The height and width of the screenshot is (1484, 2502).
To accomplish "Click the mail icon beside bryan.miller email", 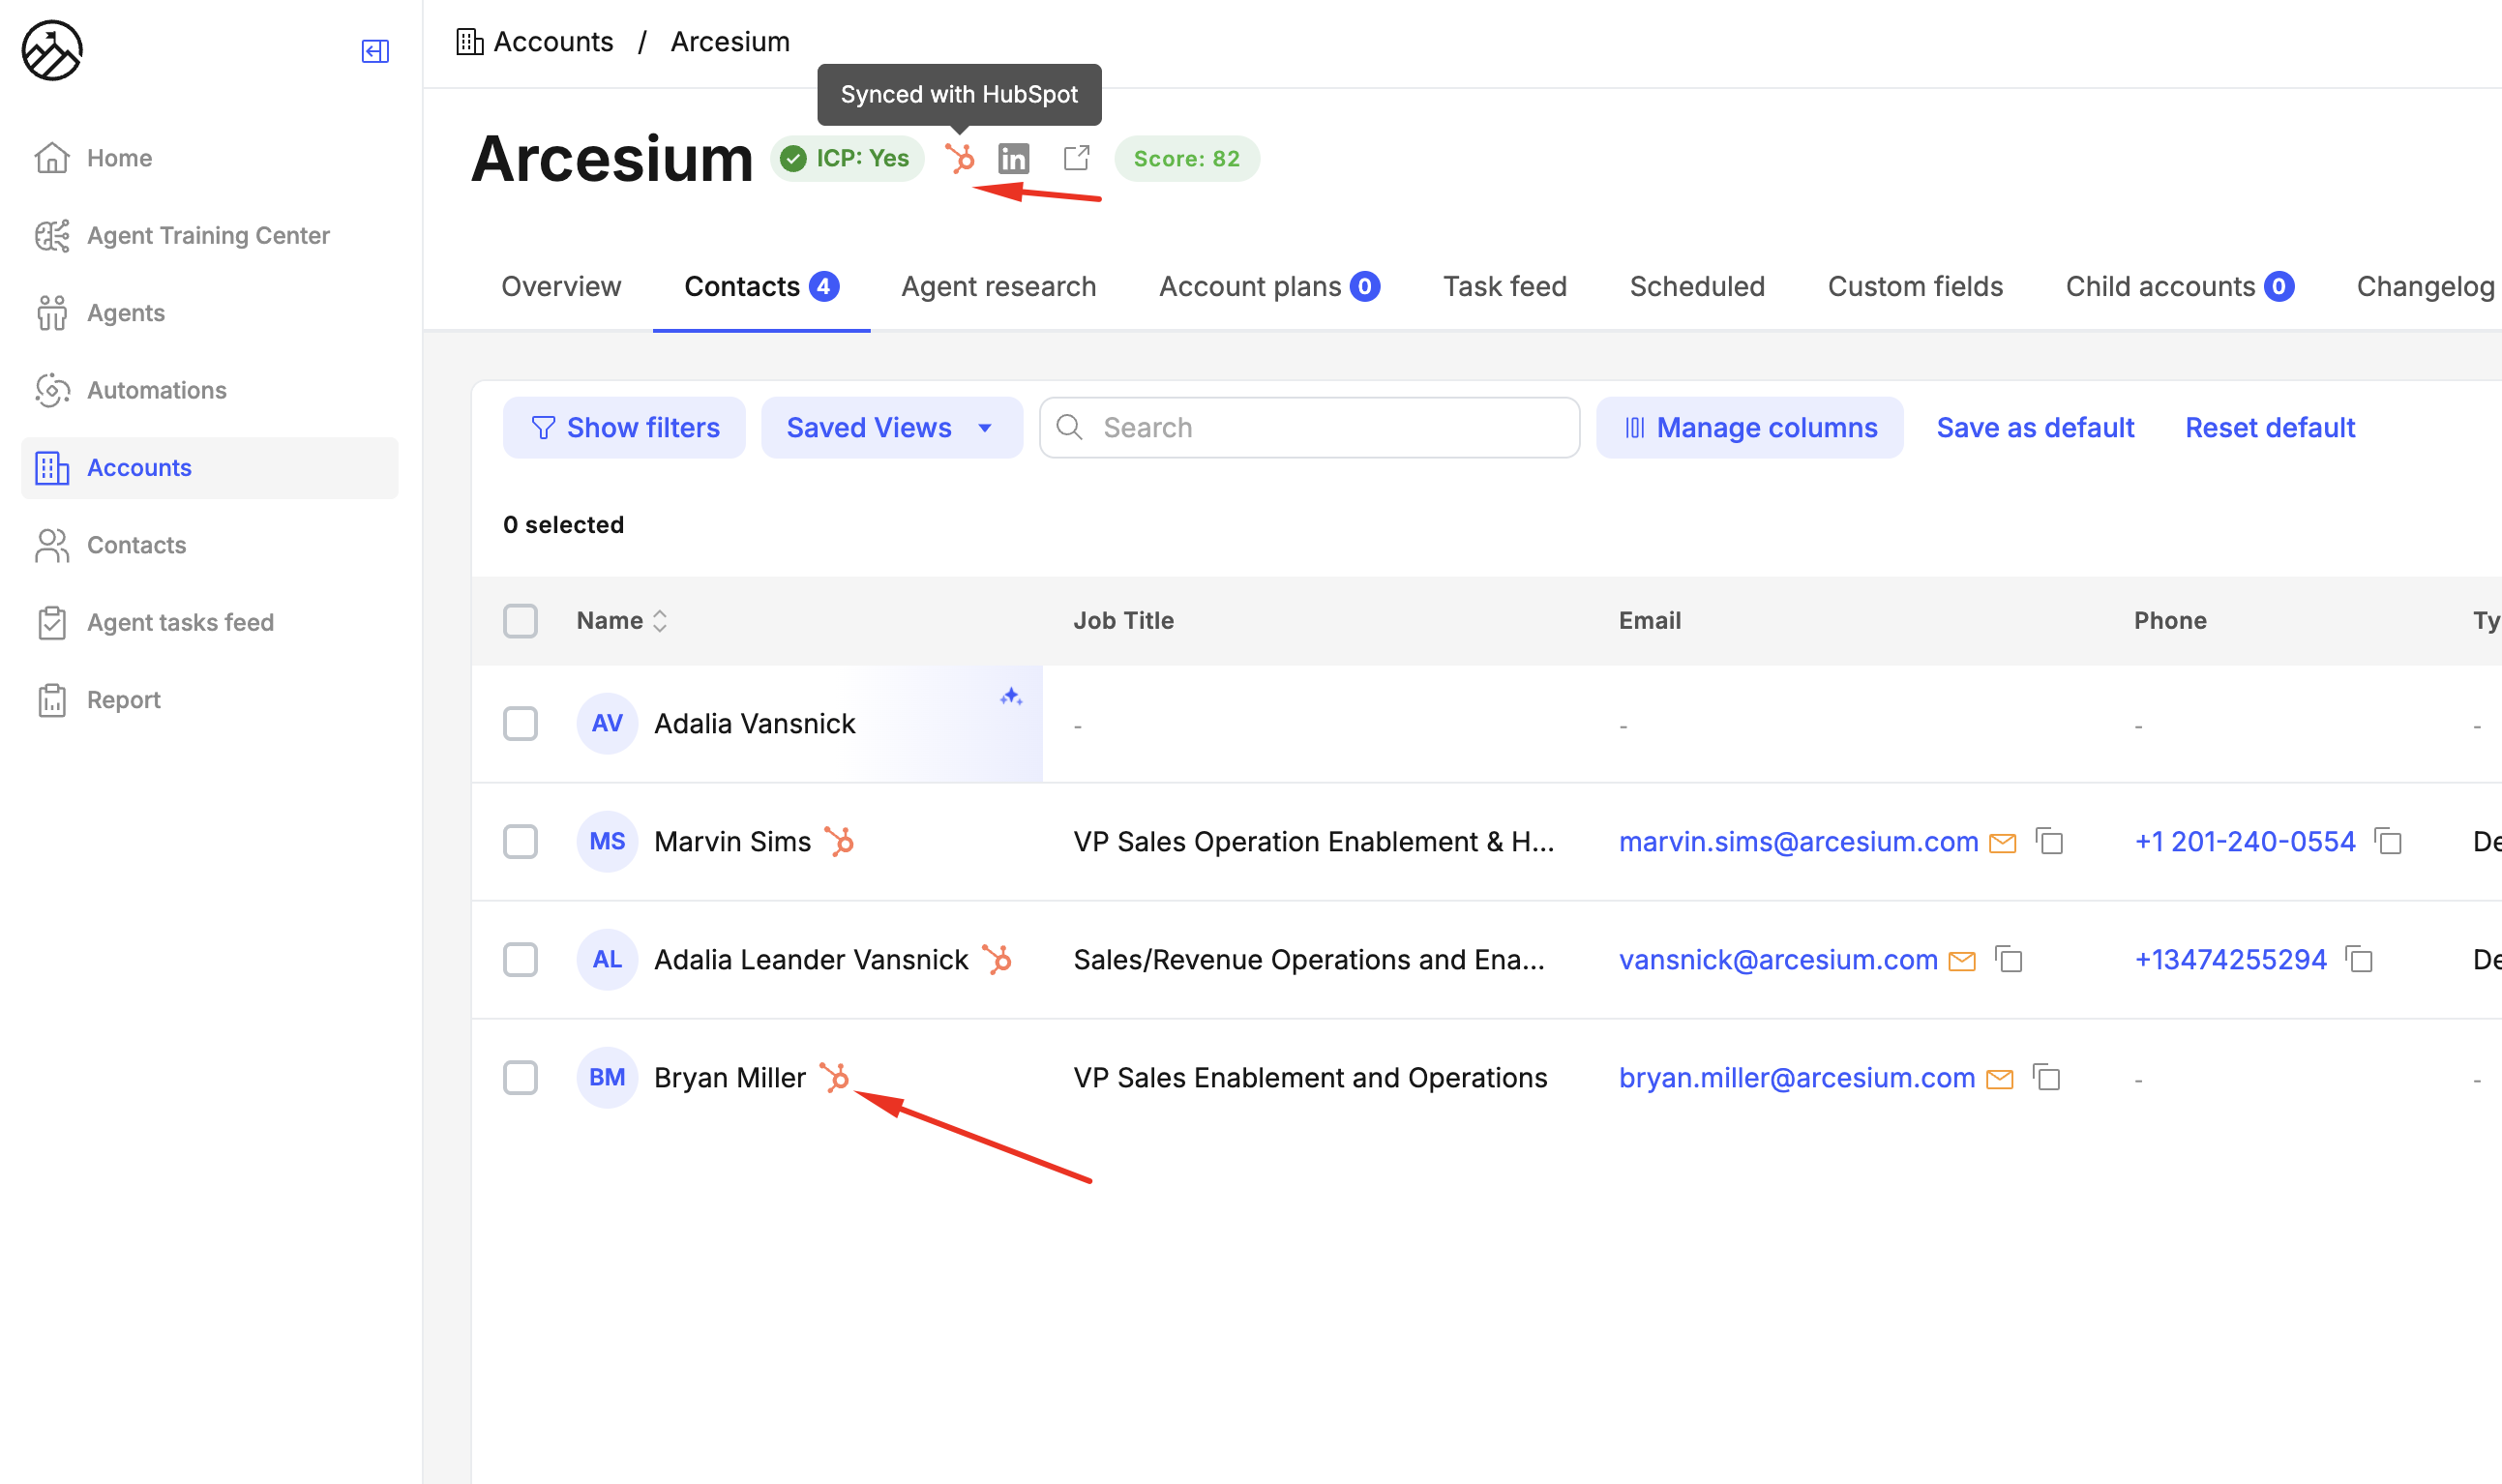I will [2000, 1078].
